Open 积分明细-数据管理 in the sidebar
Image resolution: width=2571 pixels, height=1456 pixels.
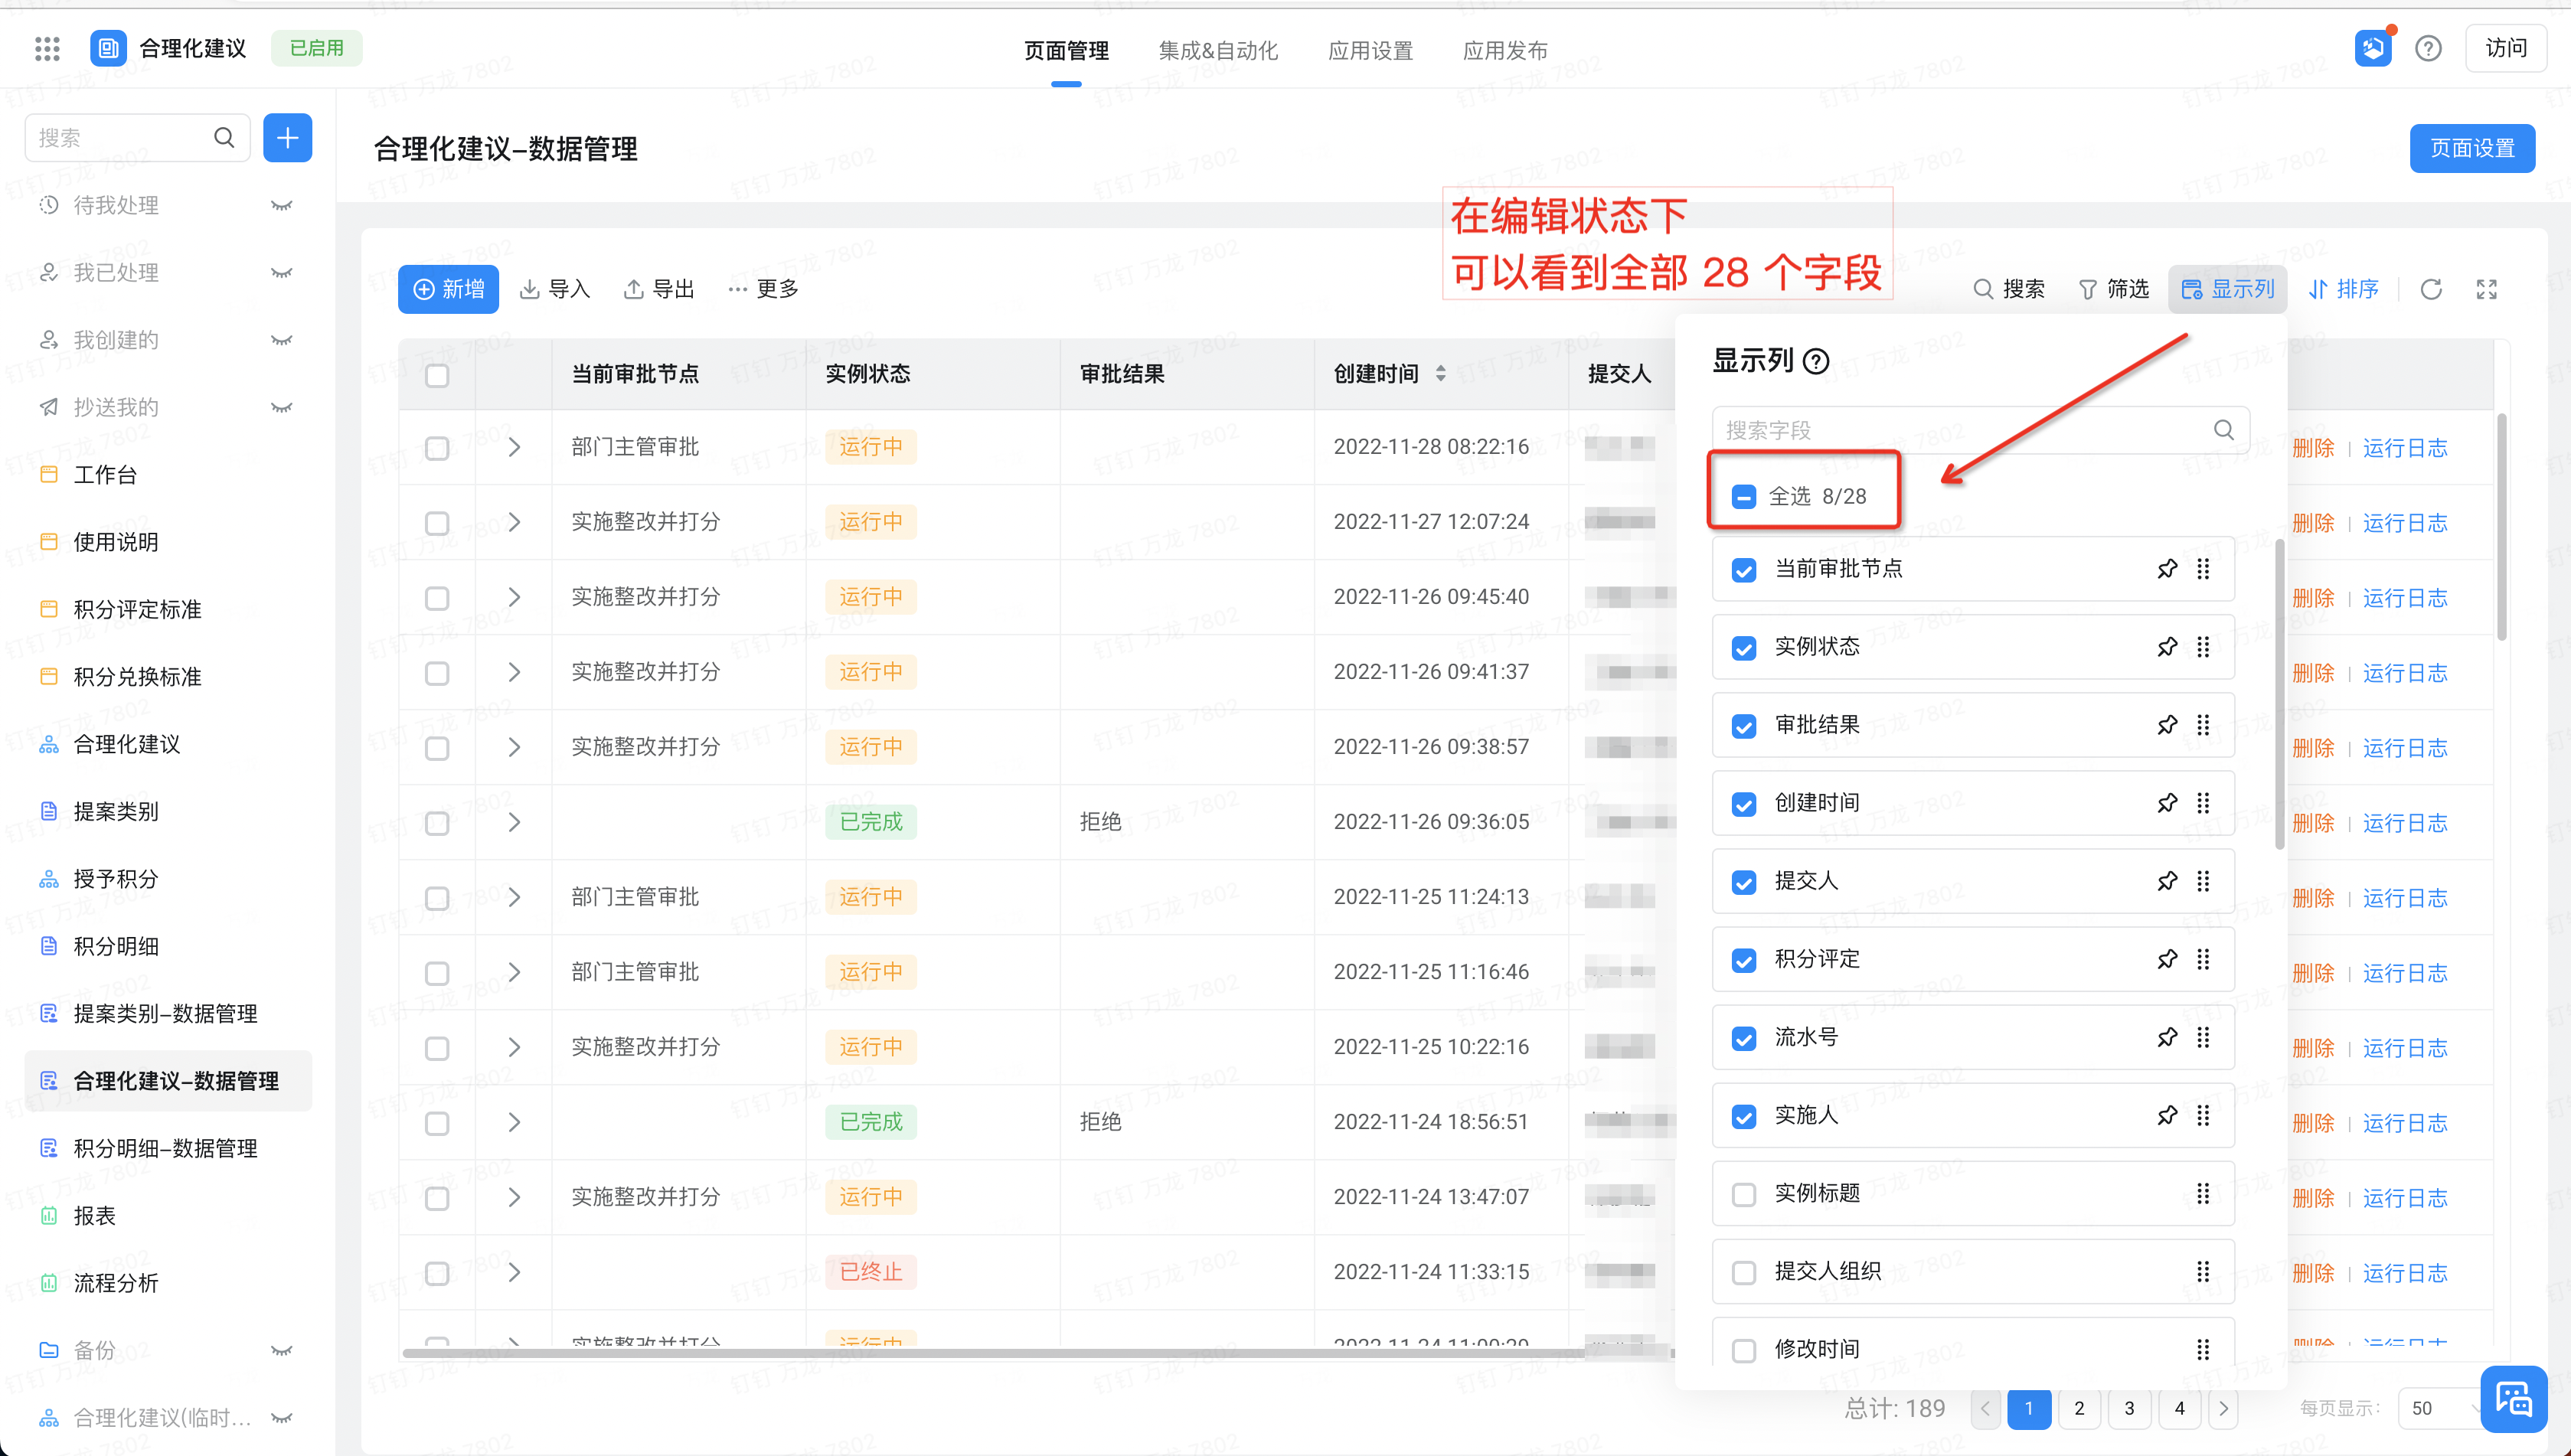(168, 1148)
